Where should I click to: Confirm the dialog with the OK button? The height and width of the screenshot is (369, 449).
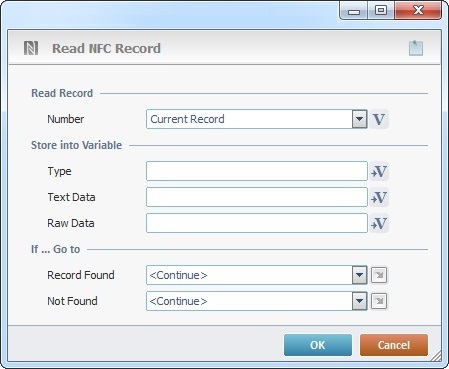318,345
